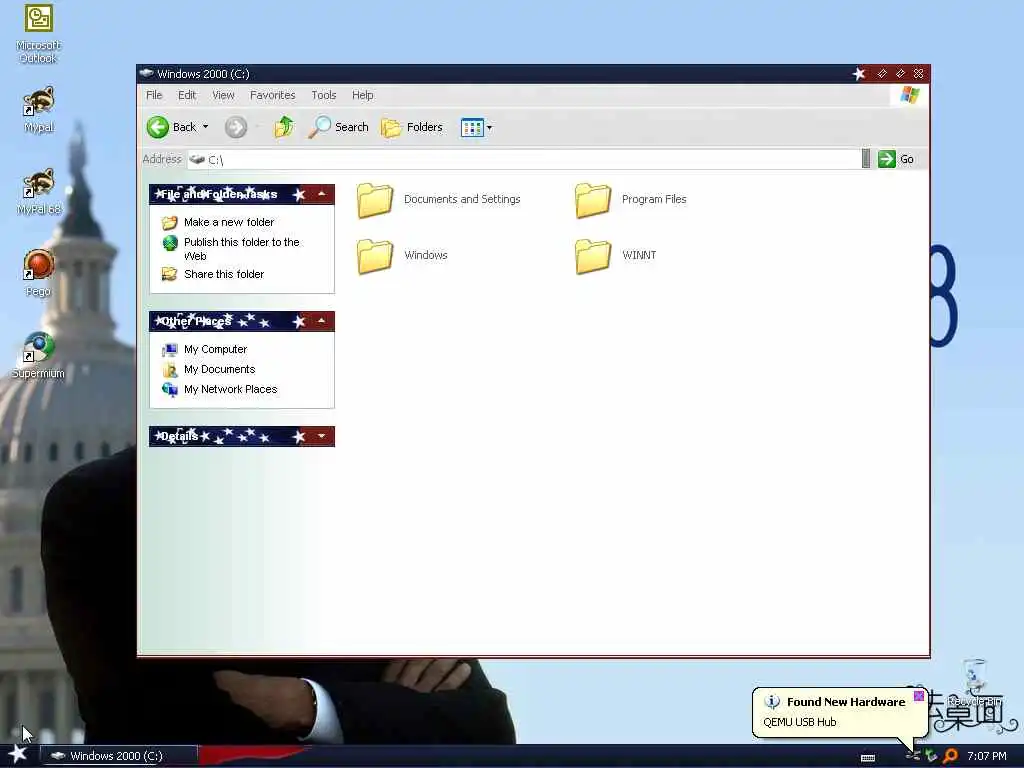Screen dimensions: 1024x768
Task: Click the drive icon in address bar
Action: click(x=197, y=159)
